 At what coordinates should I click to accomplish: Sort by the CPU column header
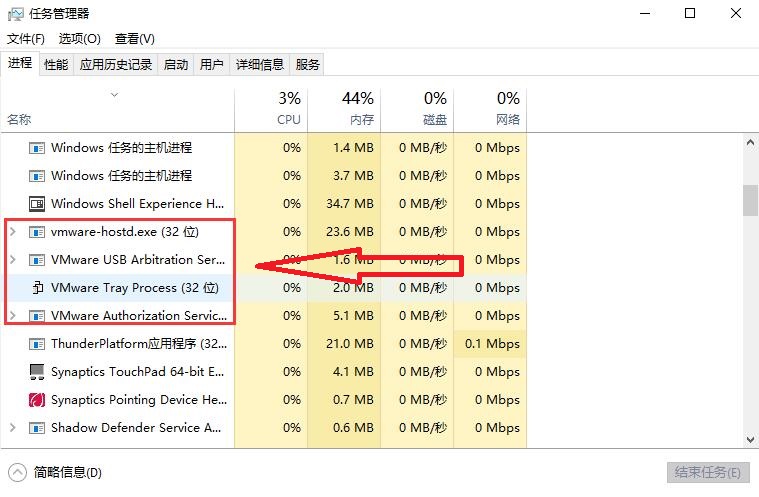[x=271, y=109]
